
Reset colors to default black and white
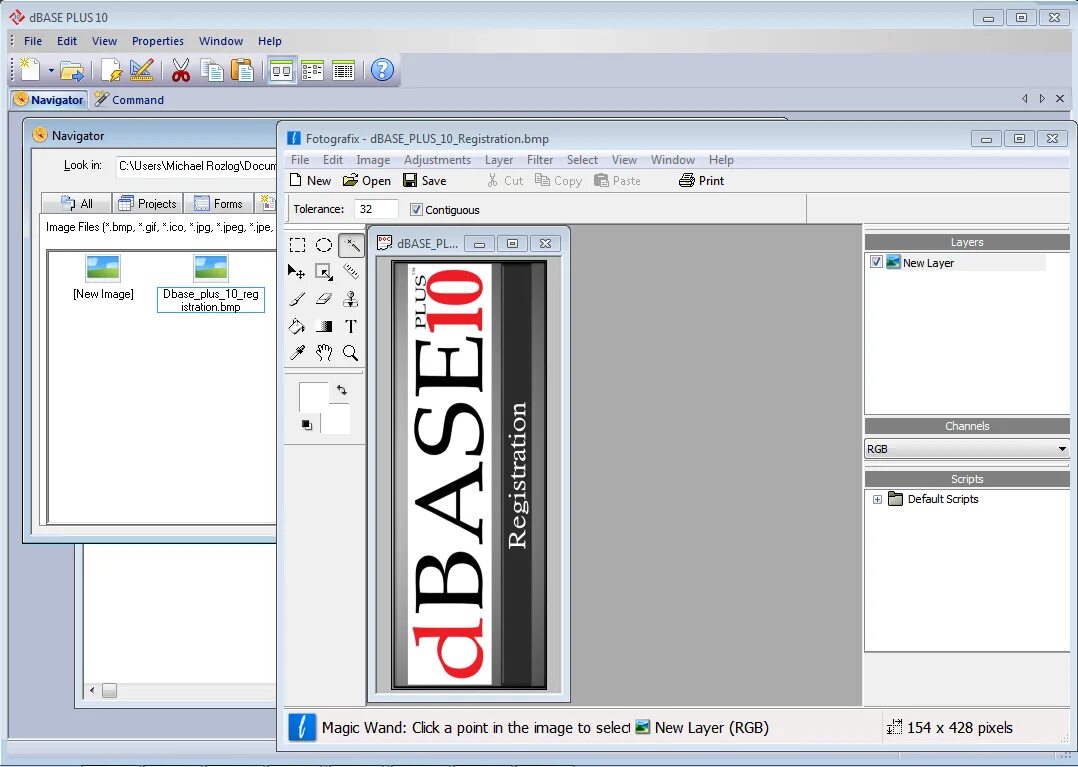point(307,425)
